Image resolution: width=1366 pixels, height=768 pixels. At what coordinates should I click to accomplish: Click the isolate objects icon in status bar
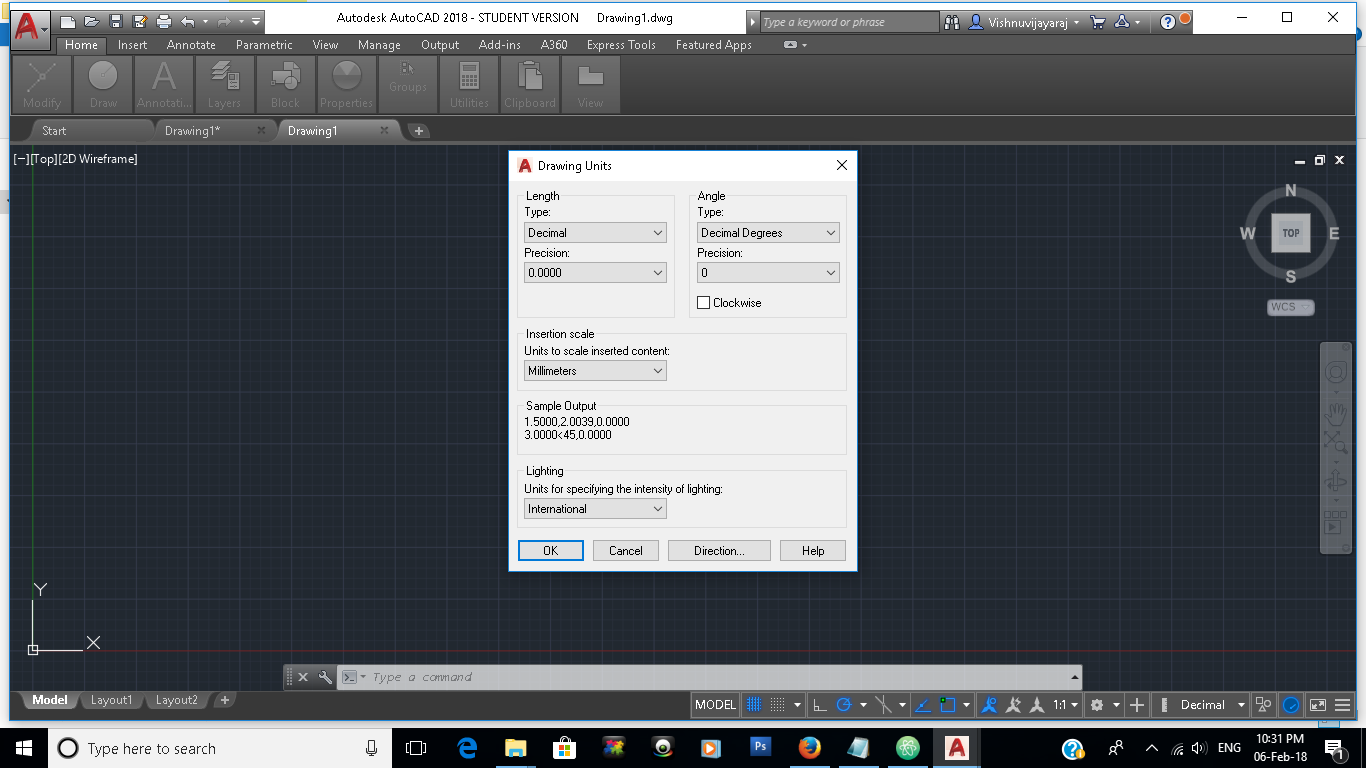point(1264,705)
